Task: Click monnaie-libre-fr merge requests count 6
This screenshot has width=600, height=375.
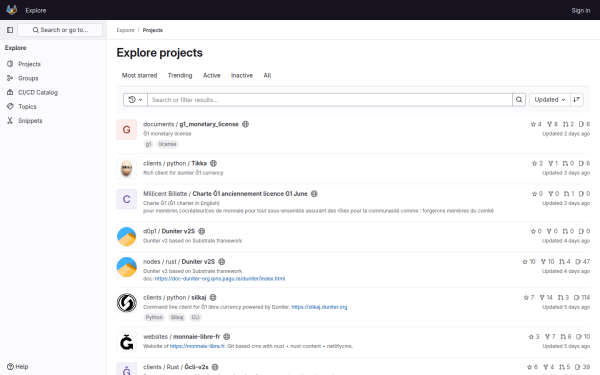Action: (566, 337)
